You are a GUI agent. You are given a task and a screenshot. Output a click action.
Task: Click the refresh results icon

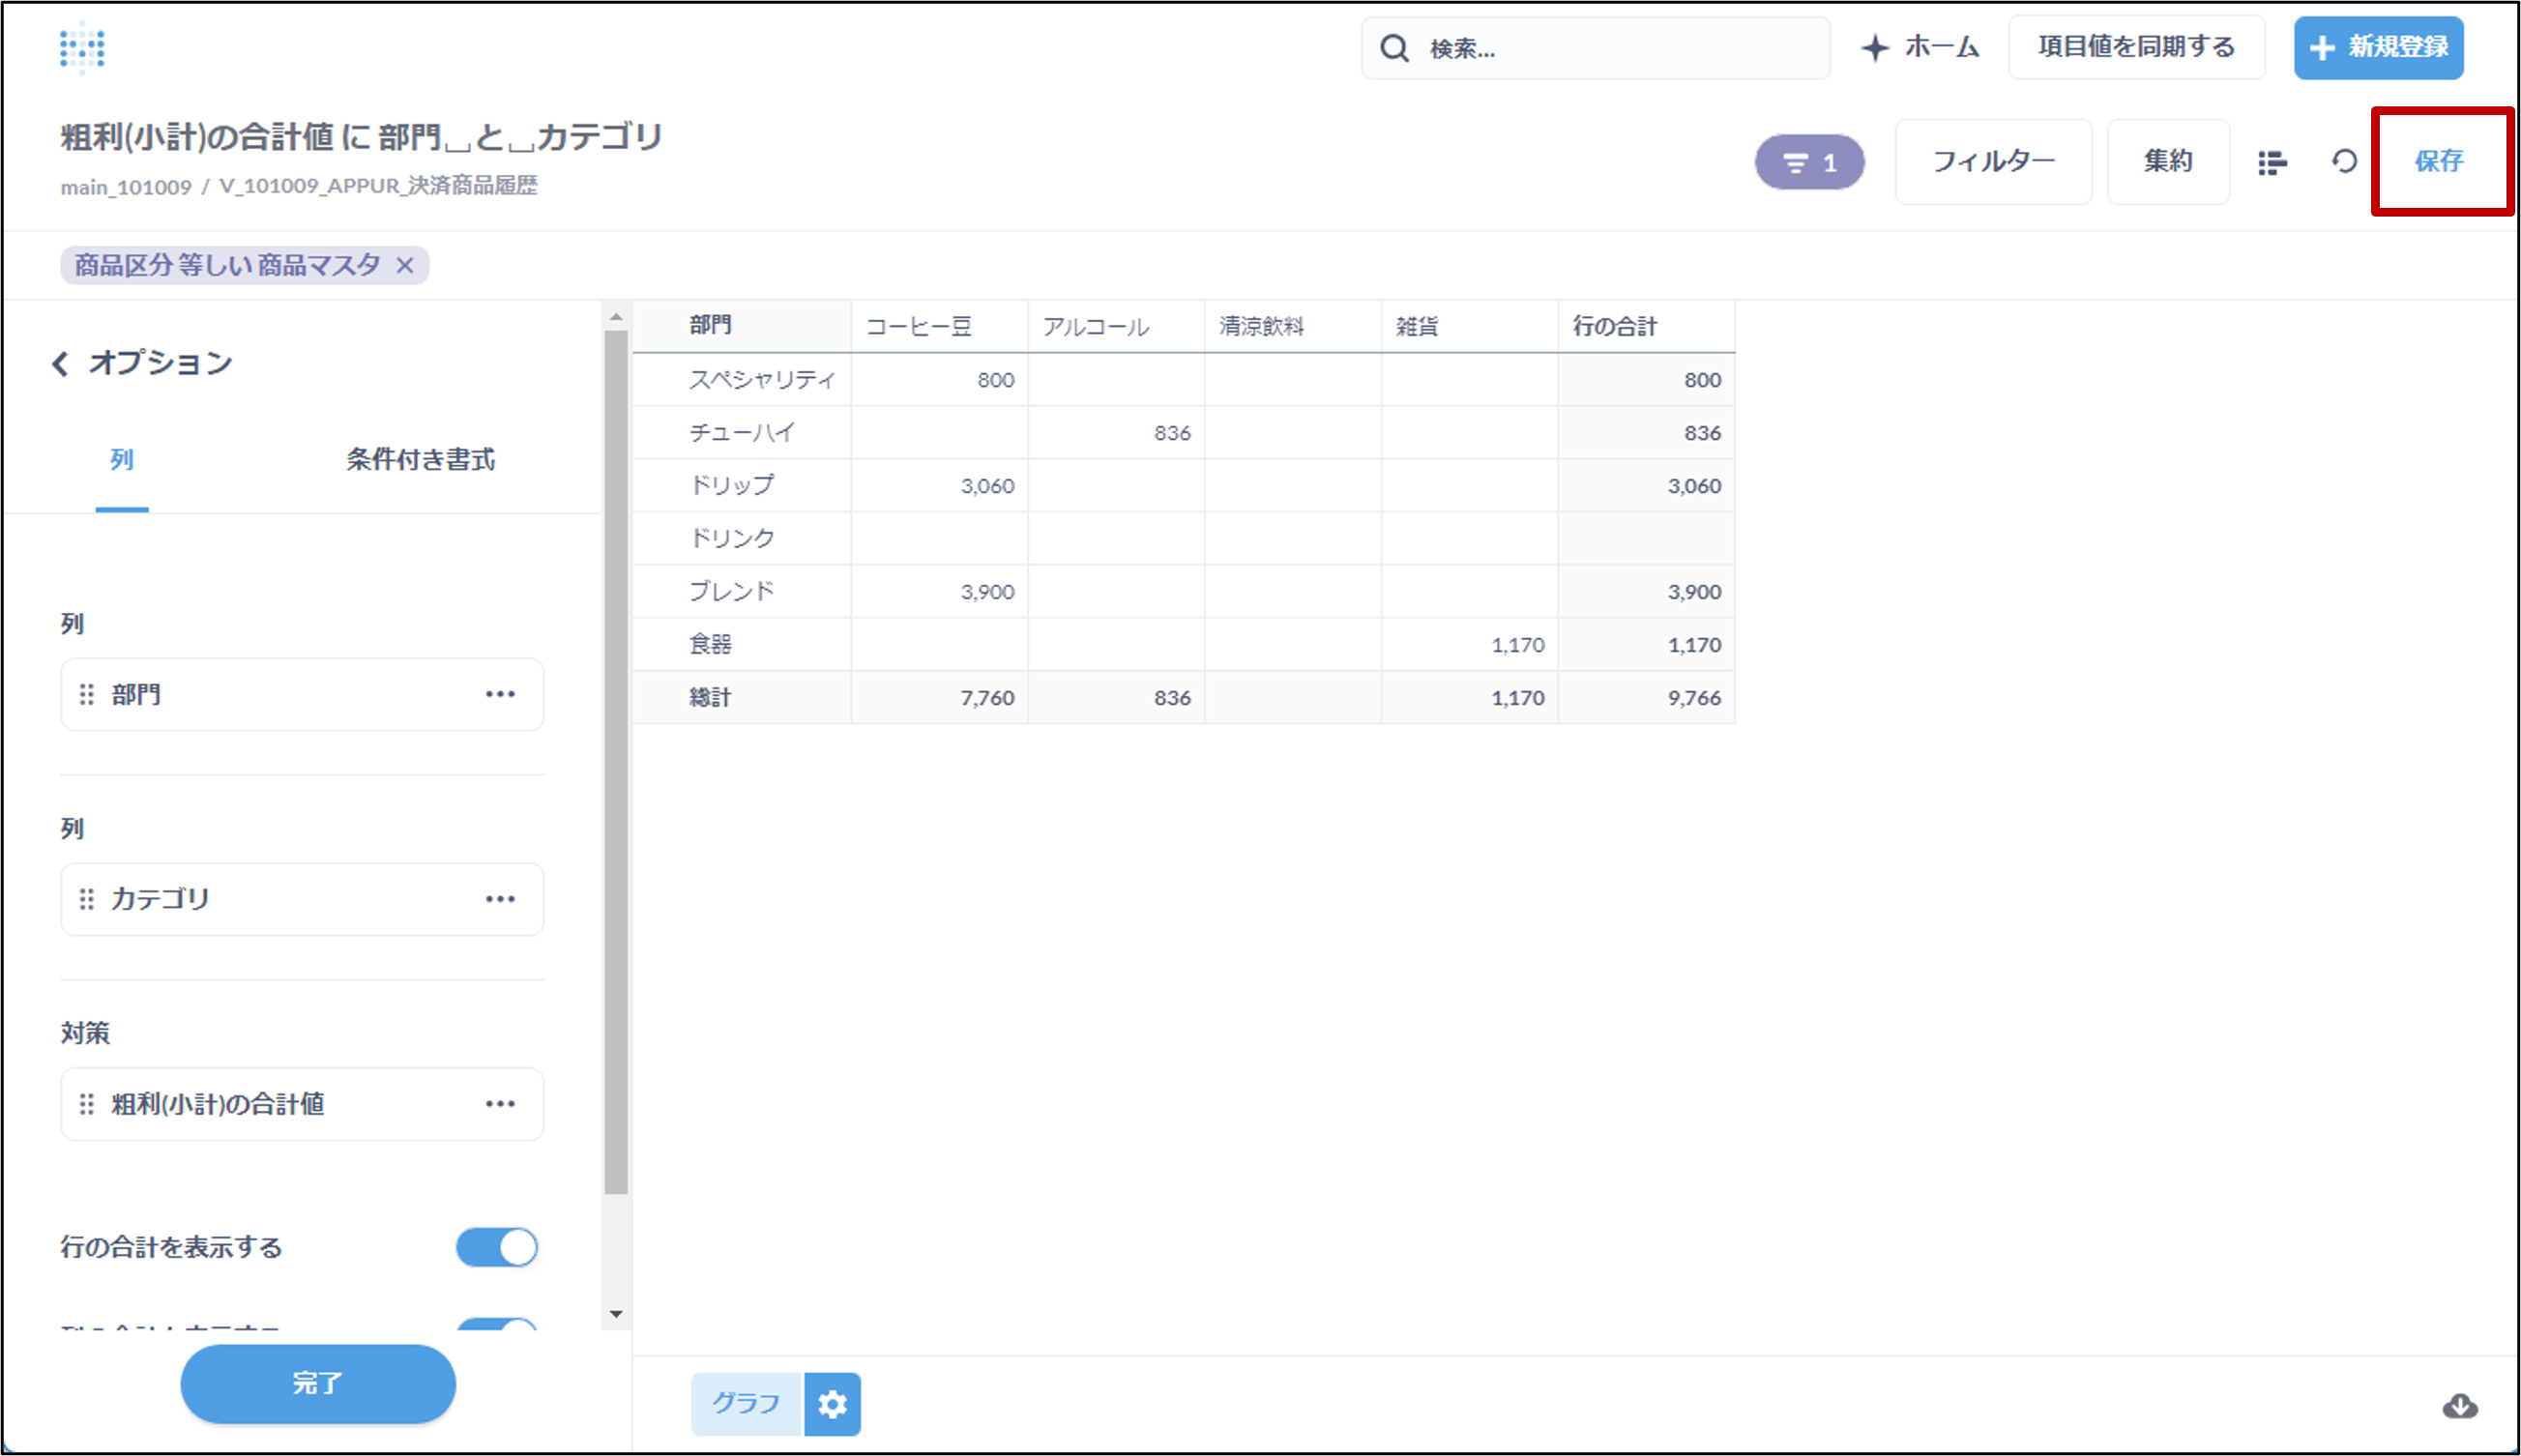coord(2344,161)
